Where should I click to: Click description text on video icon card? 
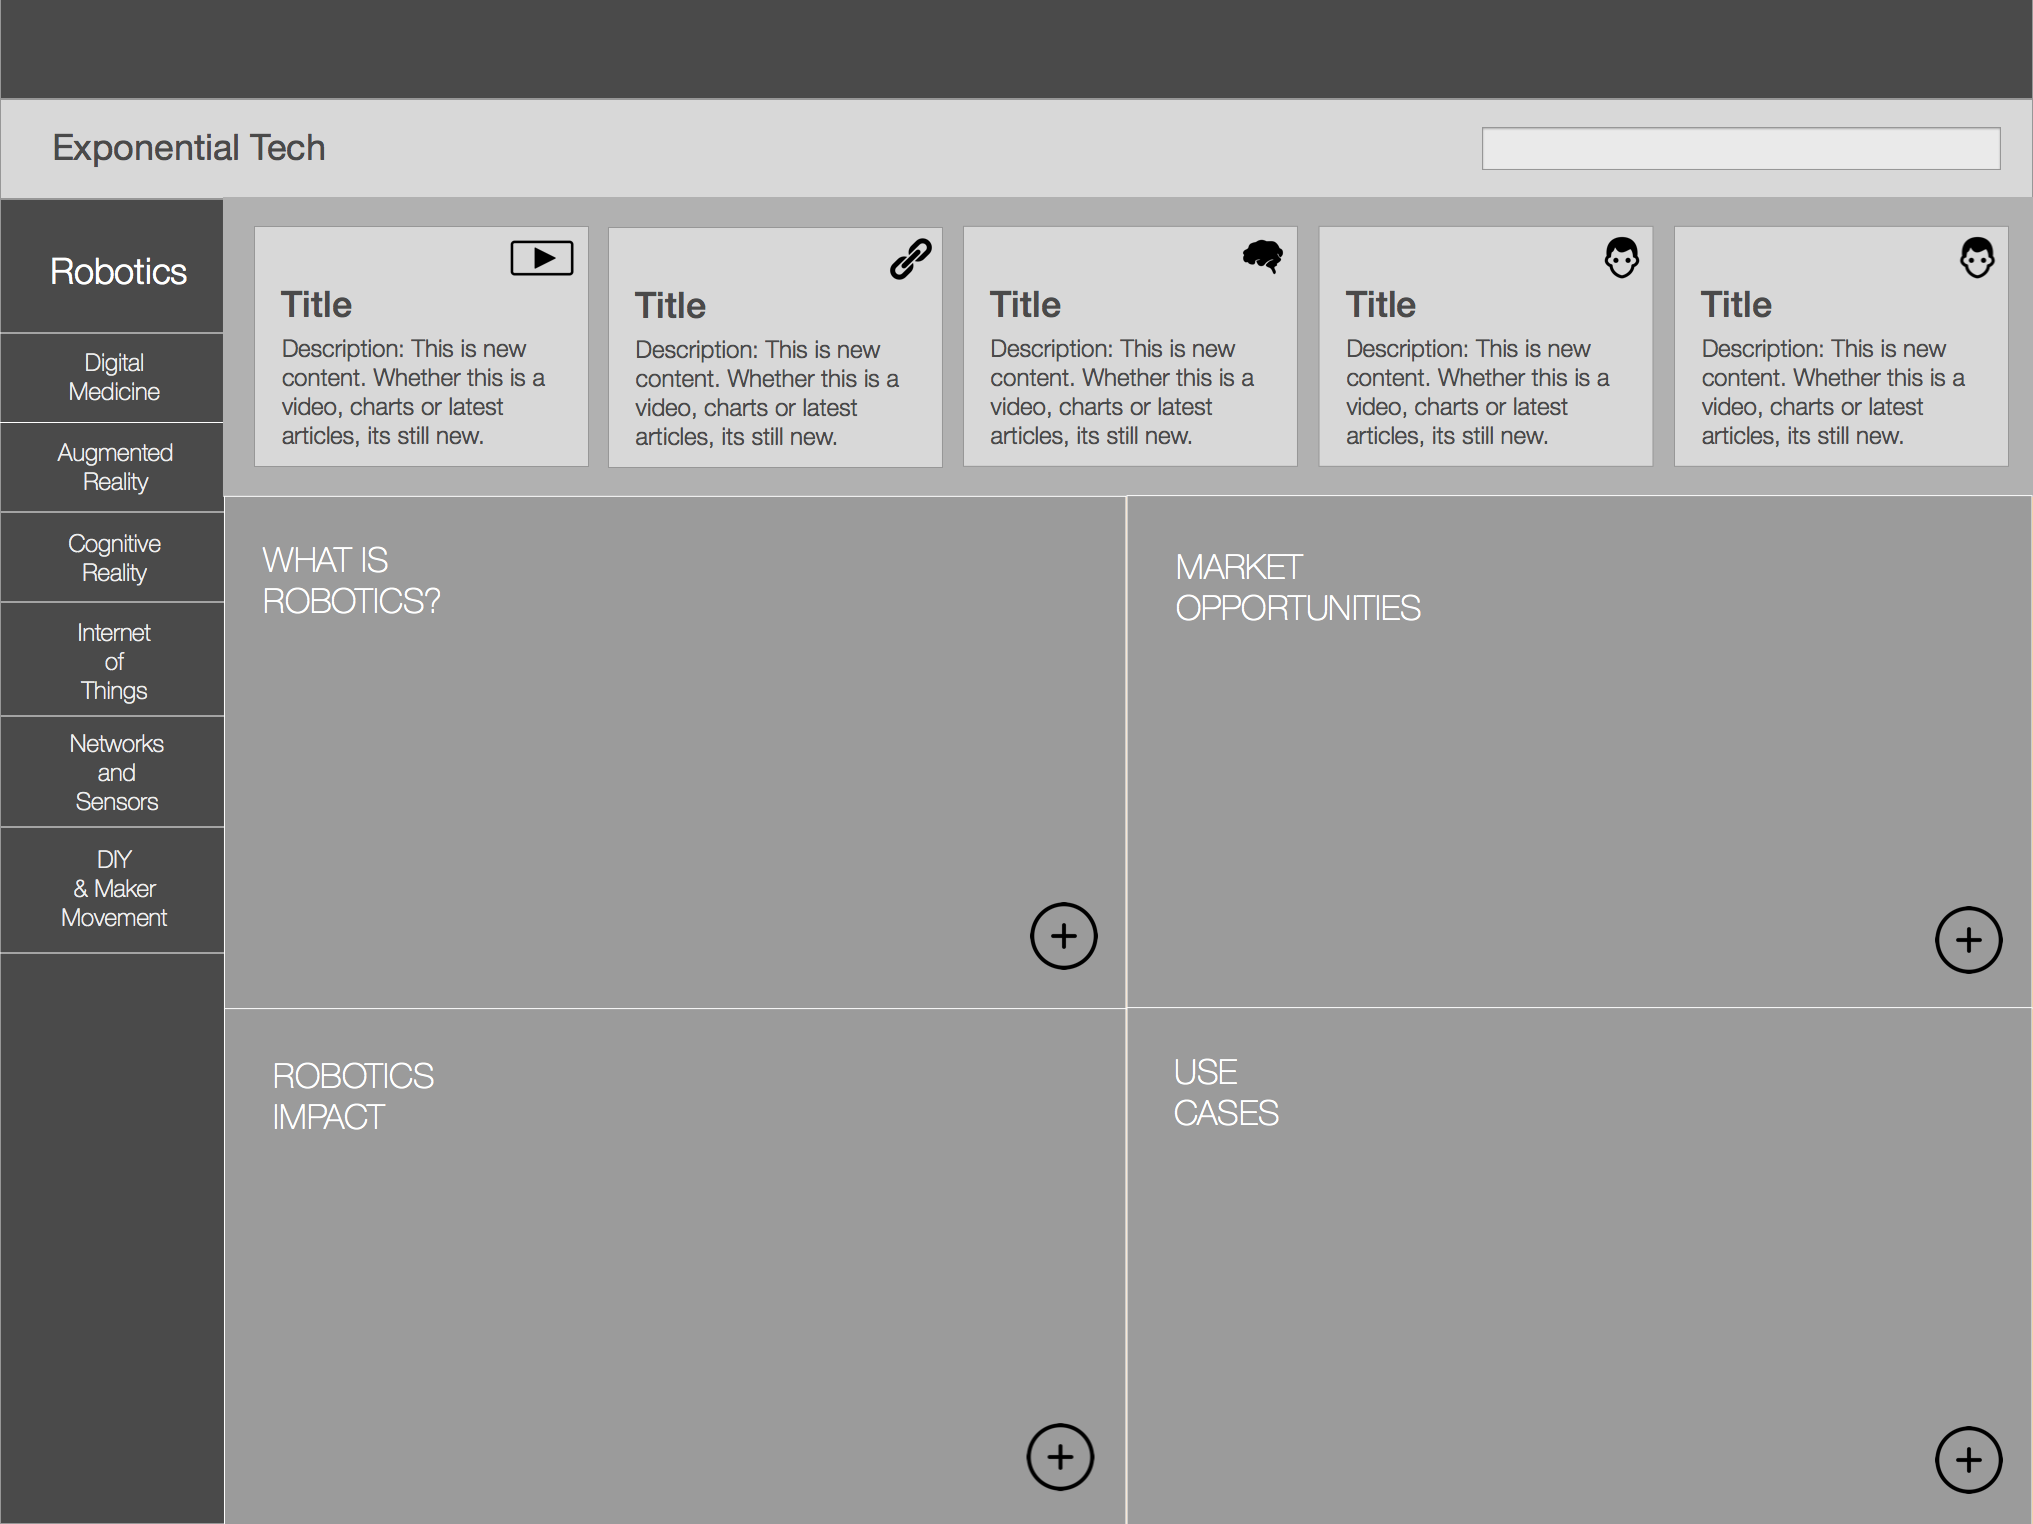[413, 392]
